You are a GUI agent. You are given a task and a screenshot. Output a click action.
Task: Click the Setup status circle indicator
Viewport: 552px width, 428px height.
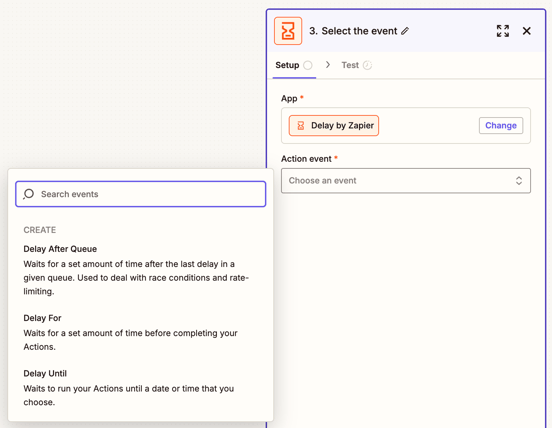click(308, 65)
